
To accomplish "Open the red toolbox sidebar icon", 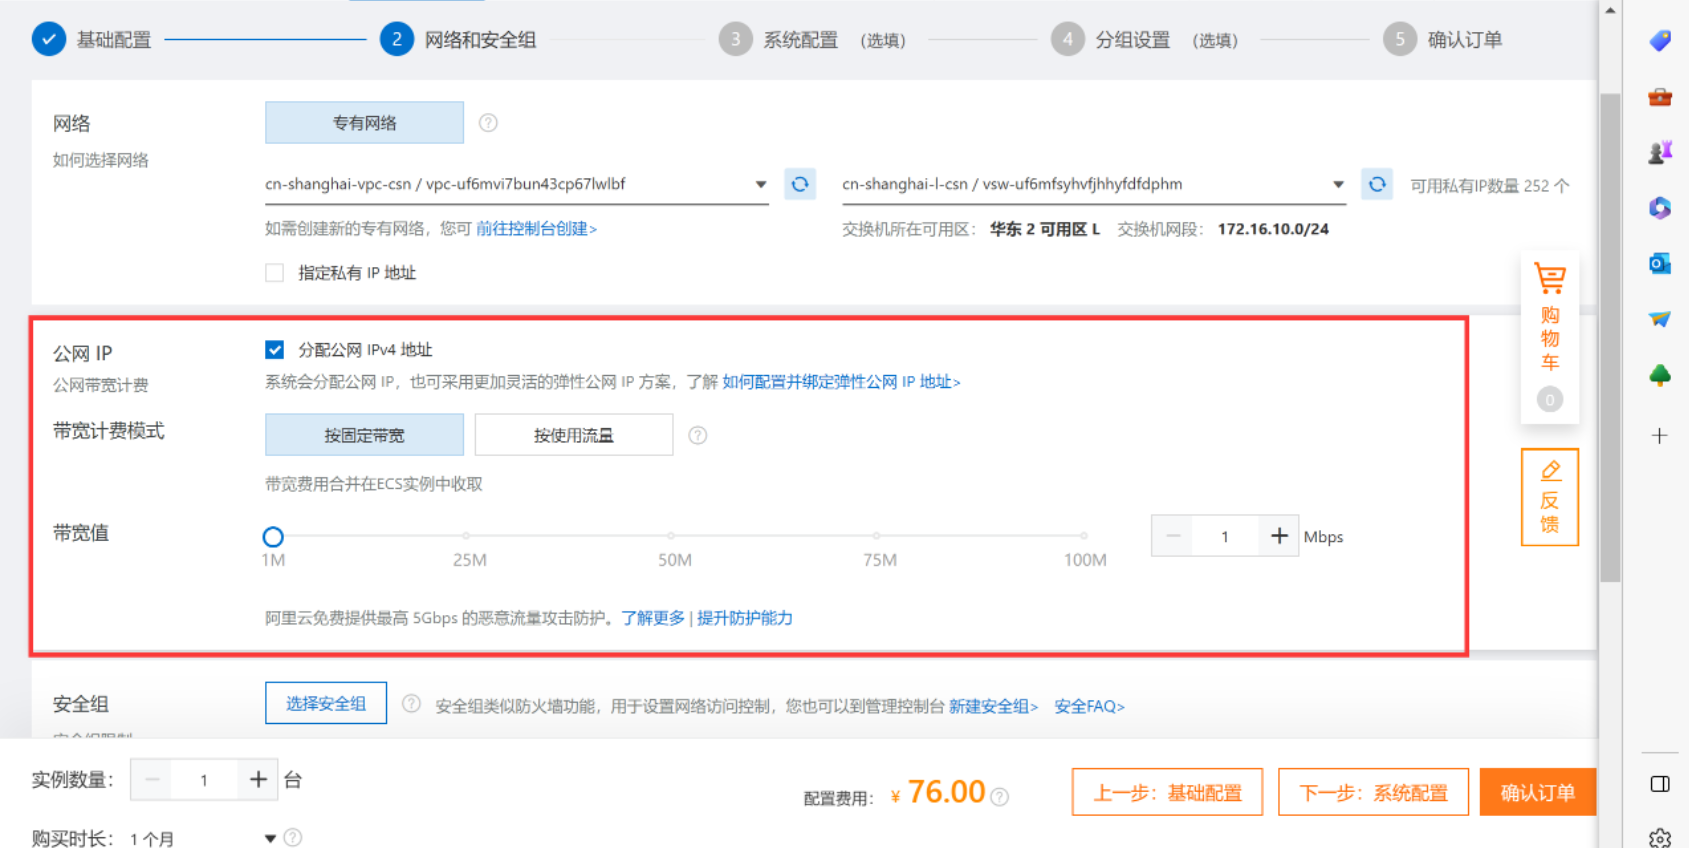I will (x=1660, y=97).
